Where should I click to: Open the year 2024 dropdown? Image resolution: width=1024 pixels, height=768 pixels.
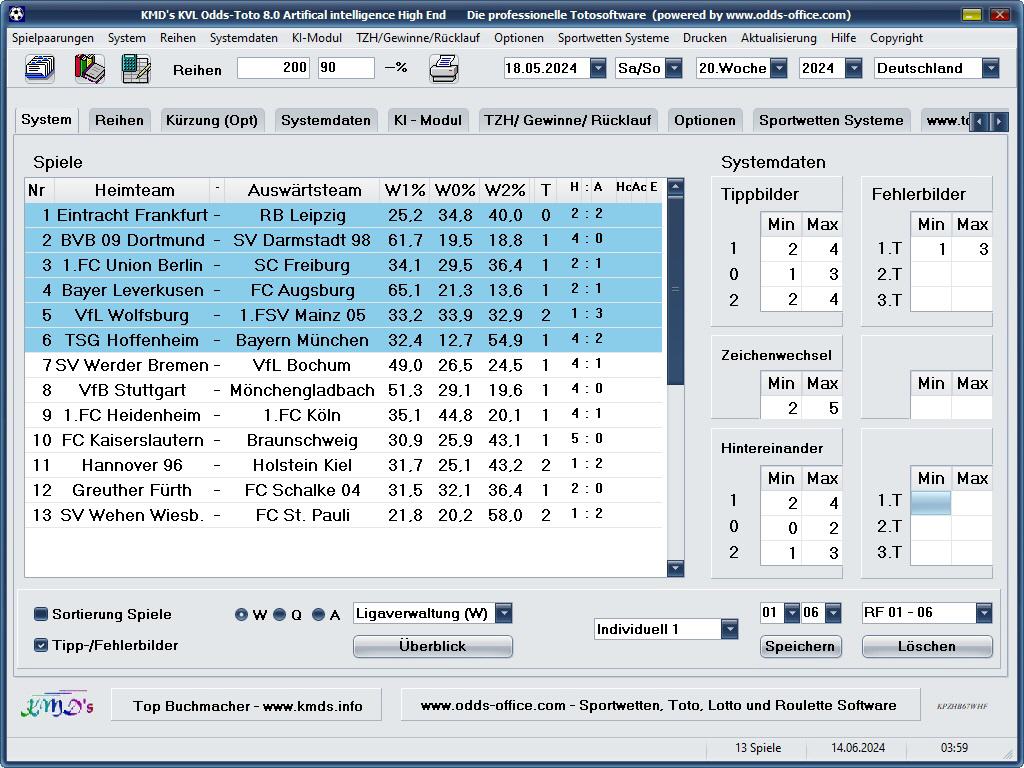click(x=853, y=68)
